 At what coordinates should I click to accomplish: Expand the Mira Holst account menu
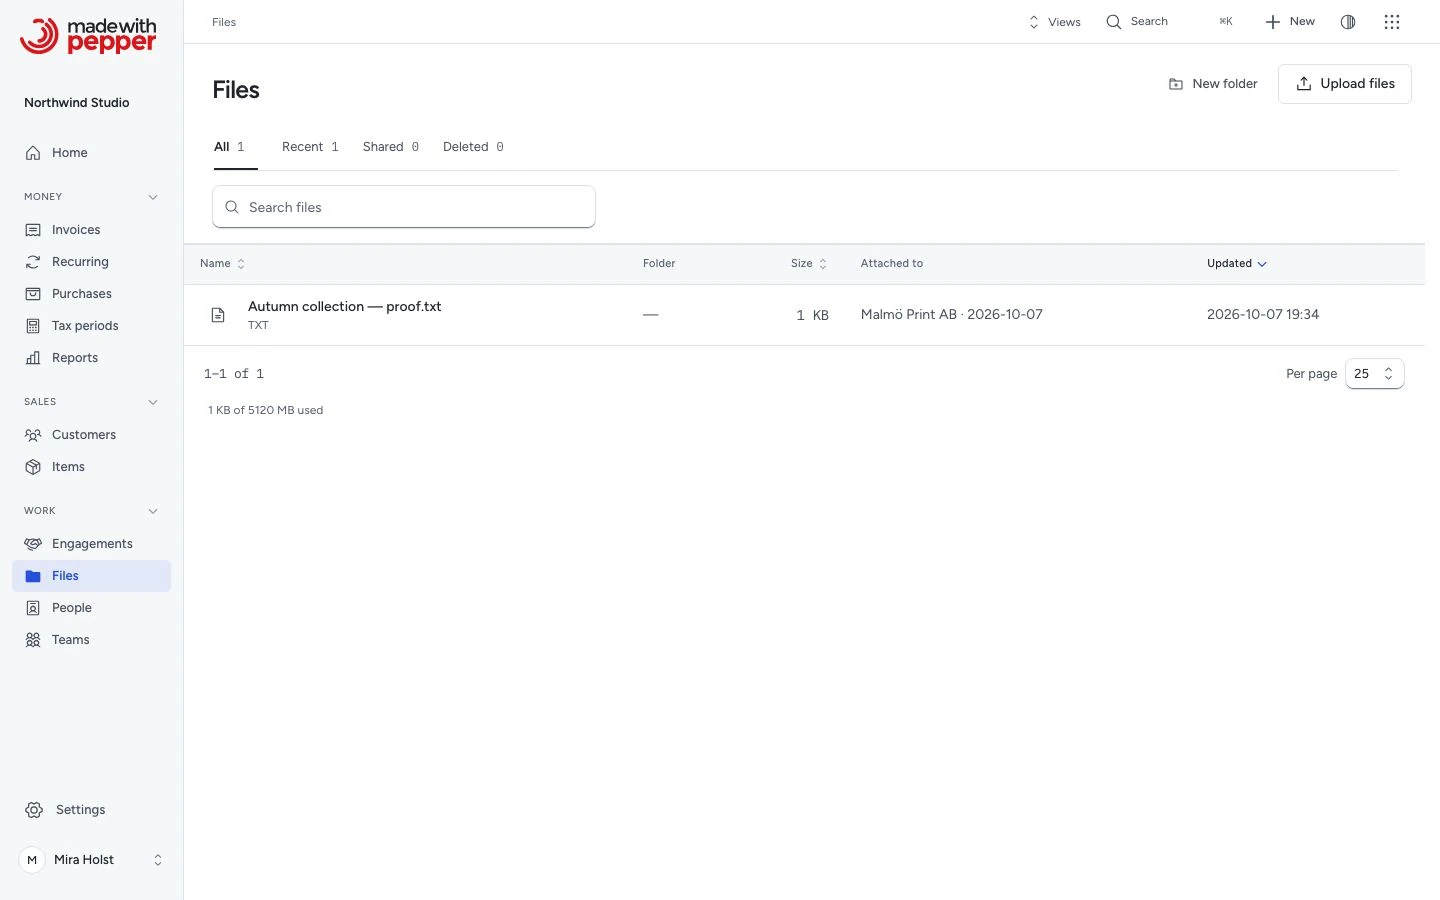91,860
